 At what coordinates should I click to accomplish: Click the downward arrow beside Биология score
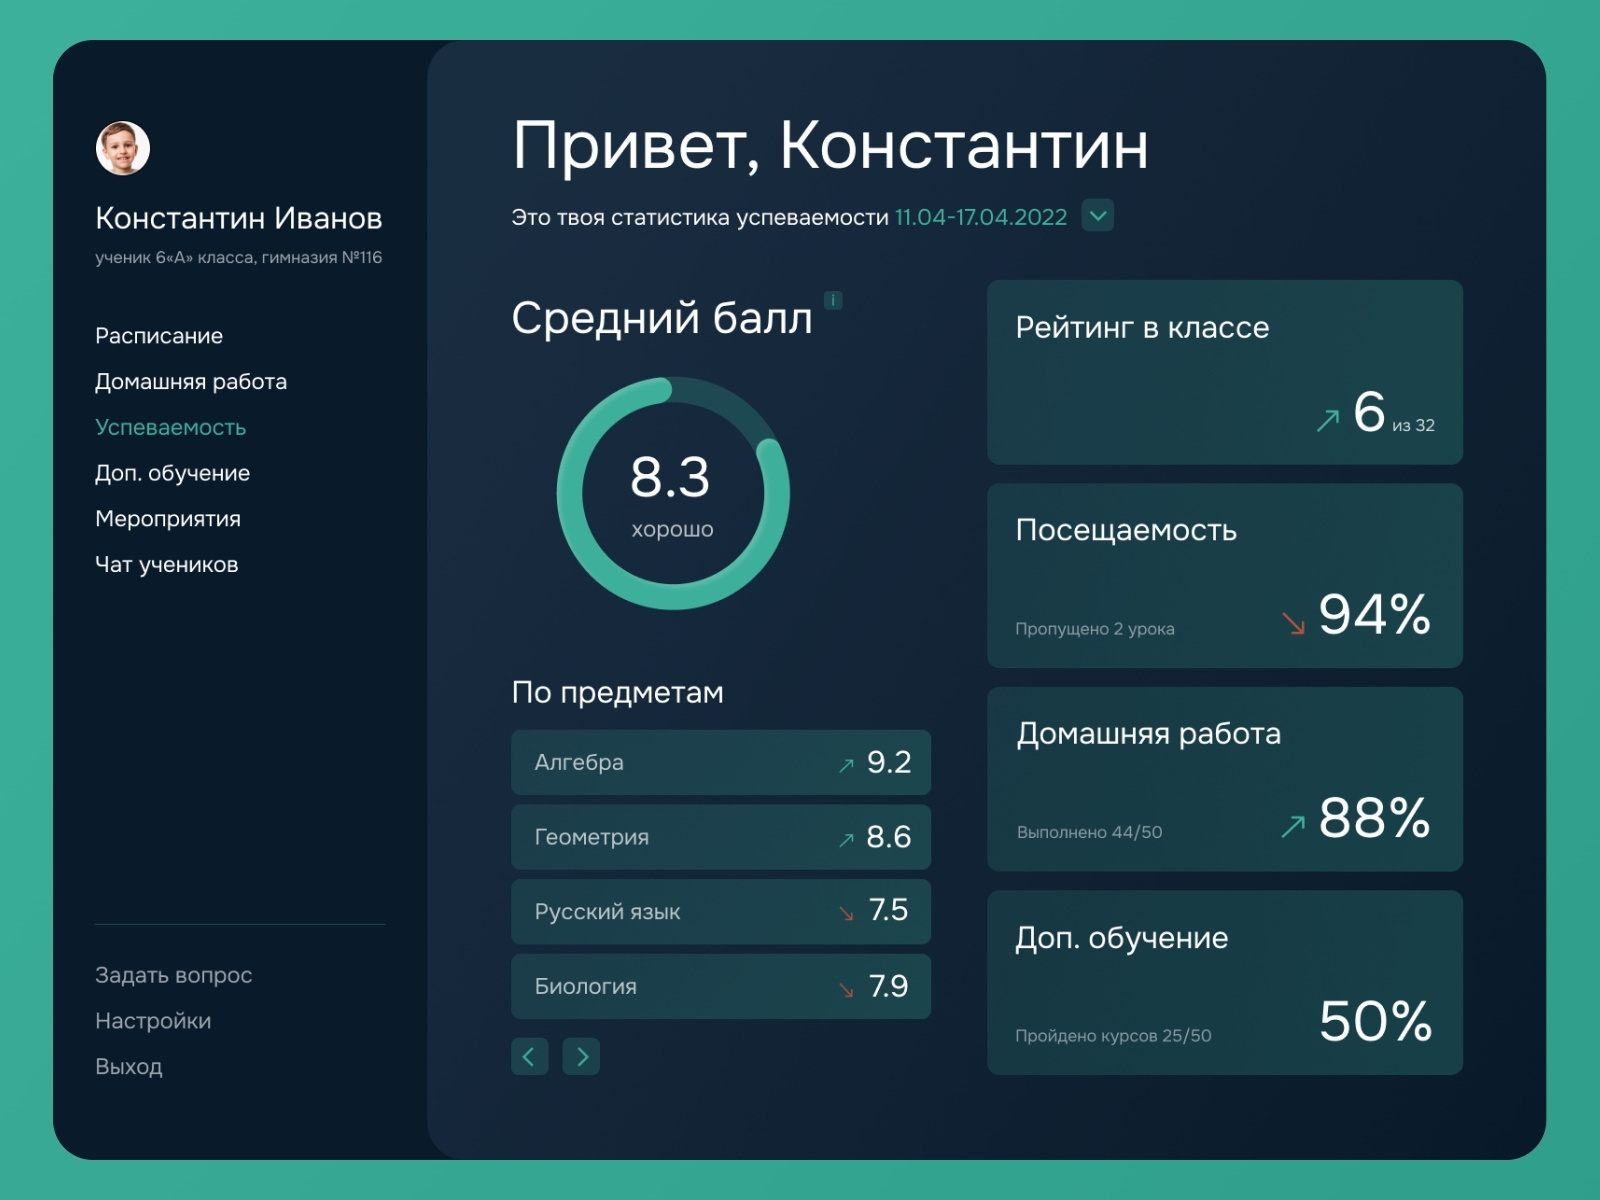[x=845, y=987]
